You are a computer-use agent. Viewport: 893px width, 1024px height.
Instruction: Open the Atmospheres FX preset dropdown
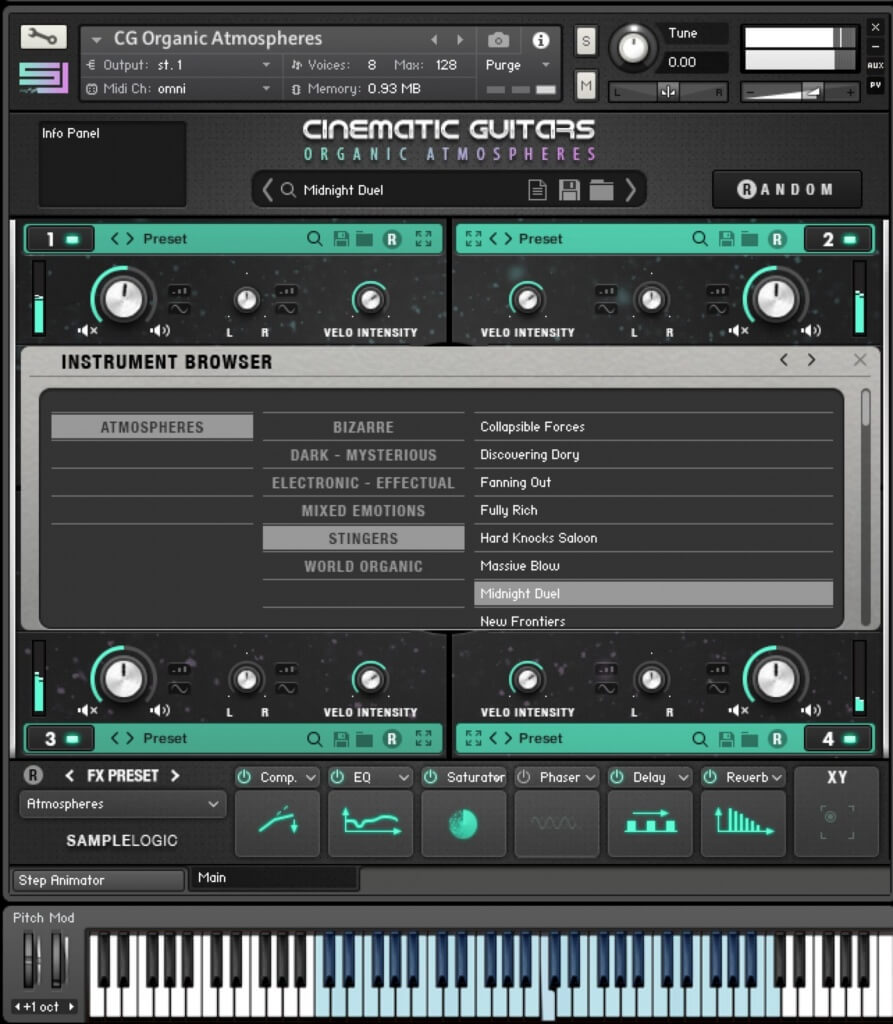click(122, 804)
